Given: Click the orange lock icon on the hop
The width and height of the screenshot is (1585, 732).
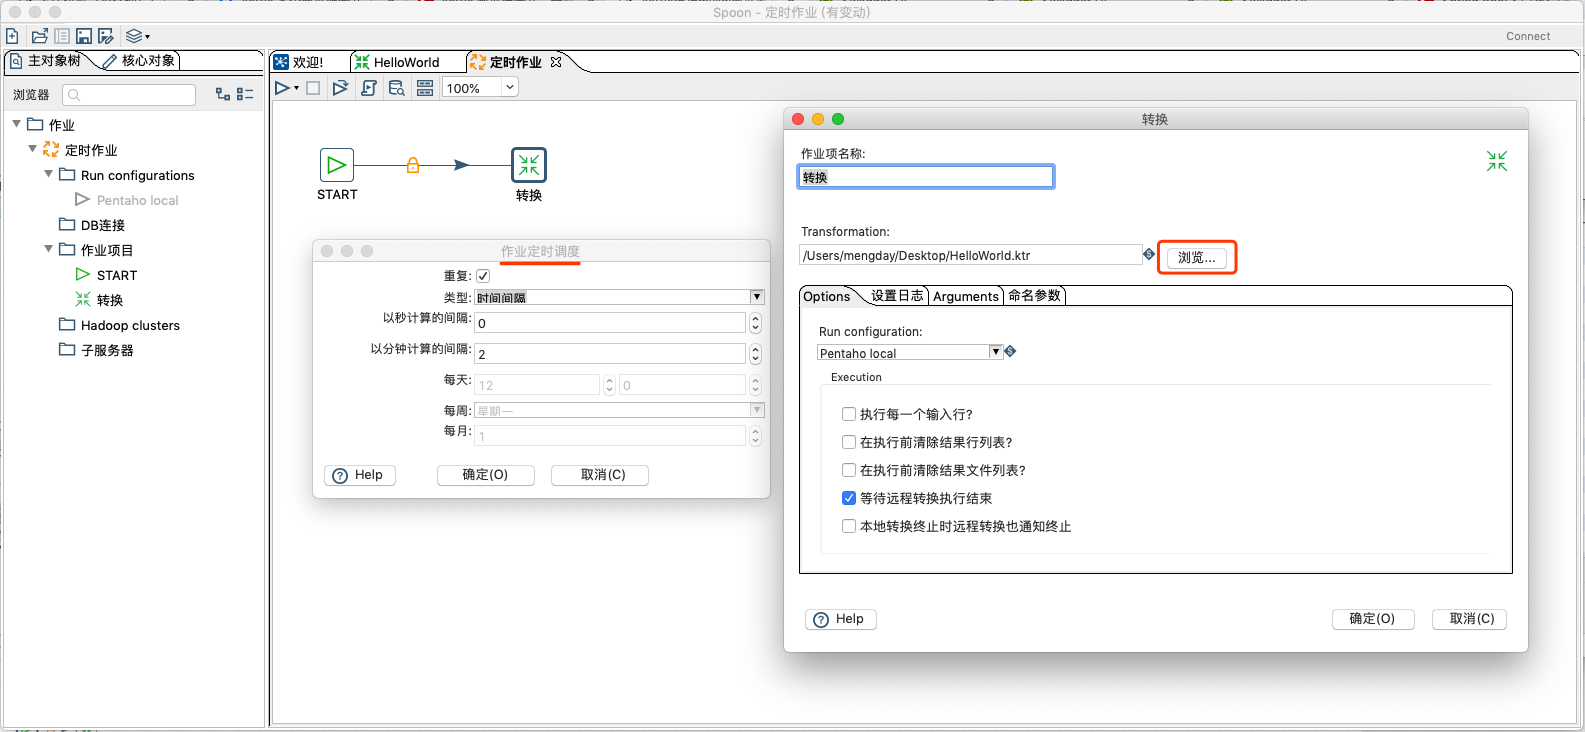Looking at the screenshot, I should (x=413, y=165).
